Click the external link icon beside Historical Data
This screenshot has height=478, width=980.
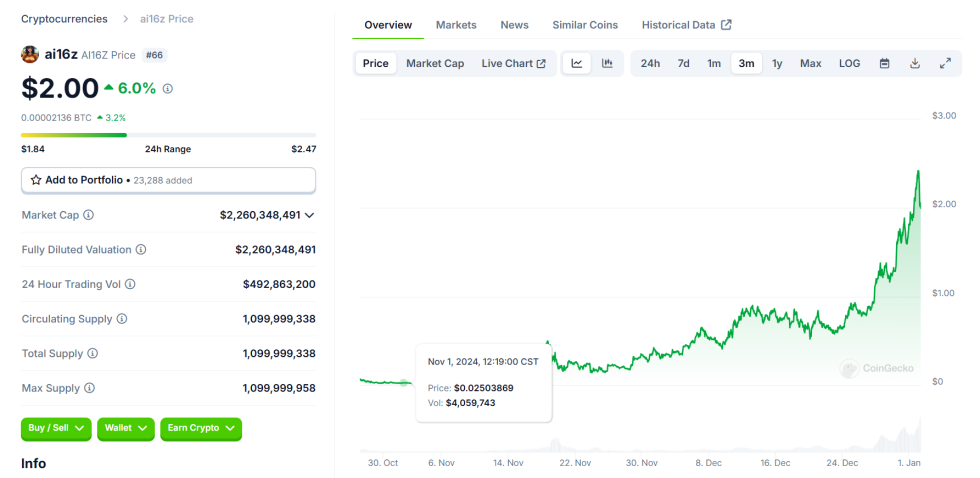click(726, 25)
